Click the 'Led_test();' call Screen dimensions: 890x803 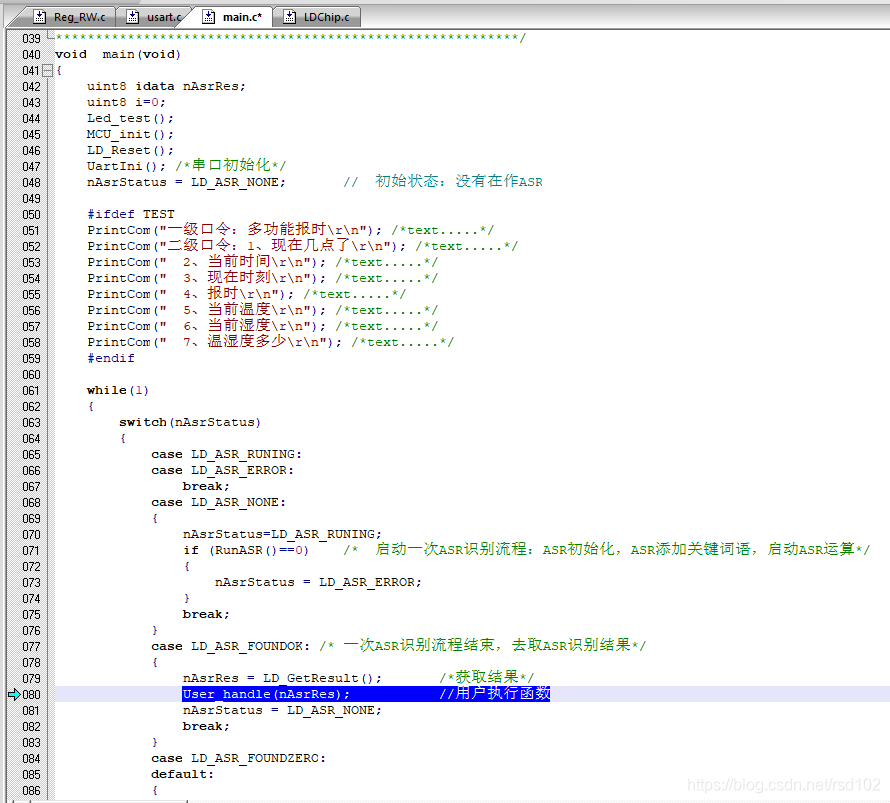point(130,118)
